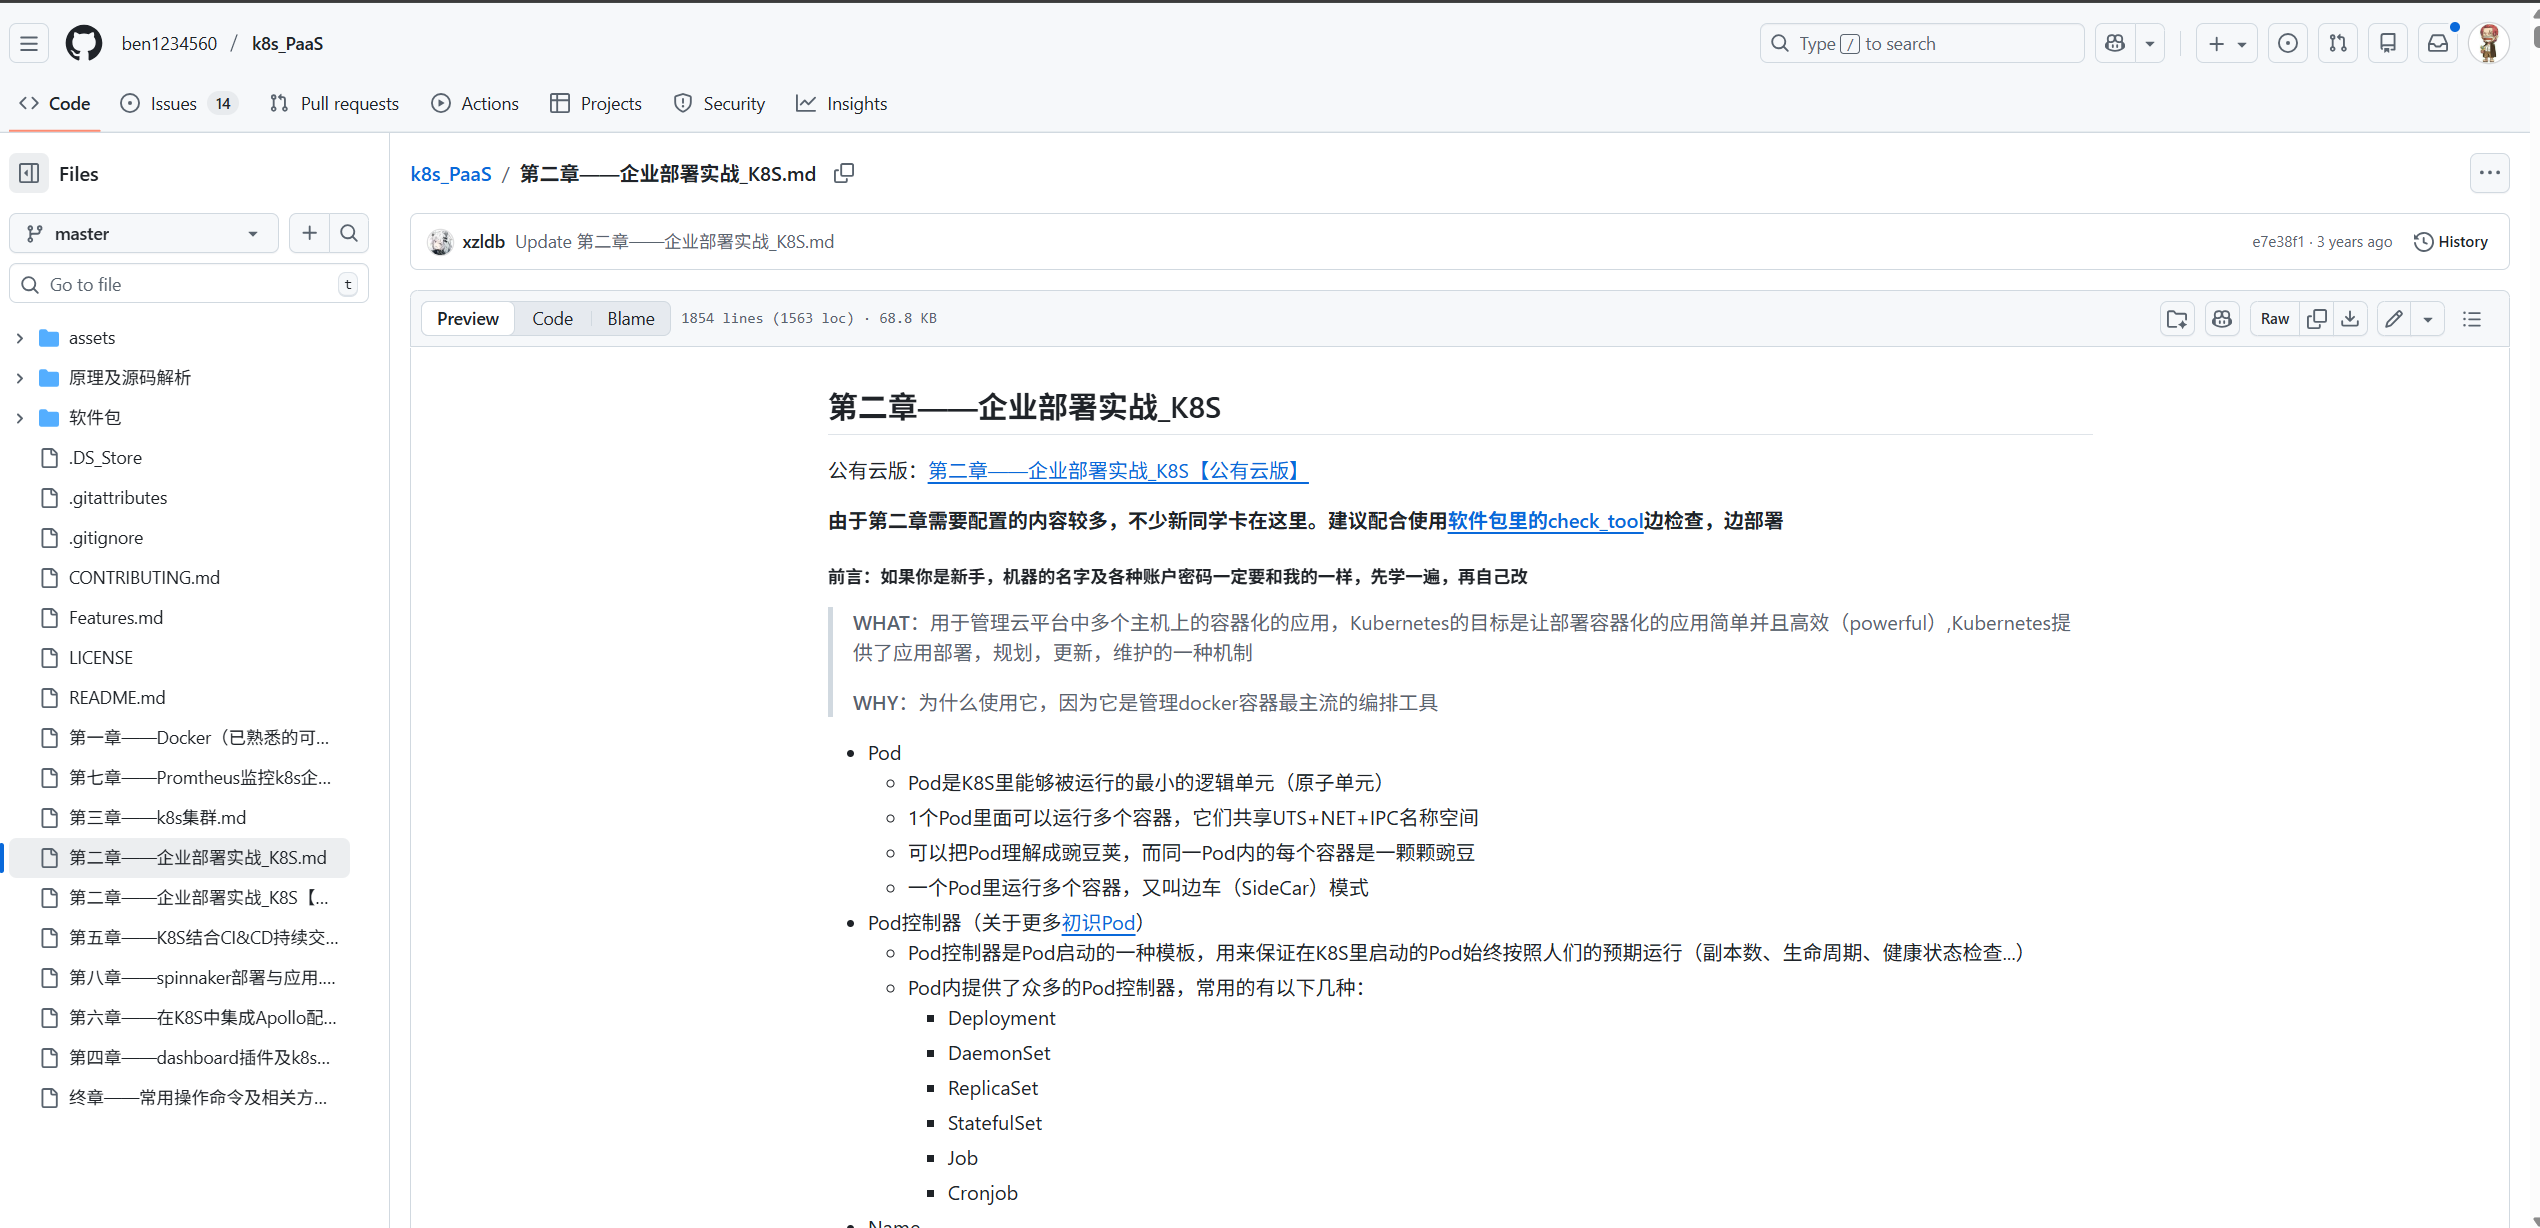Open the commit History

(x=2451, y=241)
